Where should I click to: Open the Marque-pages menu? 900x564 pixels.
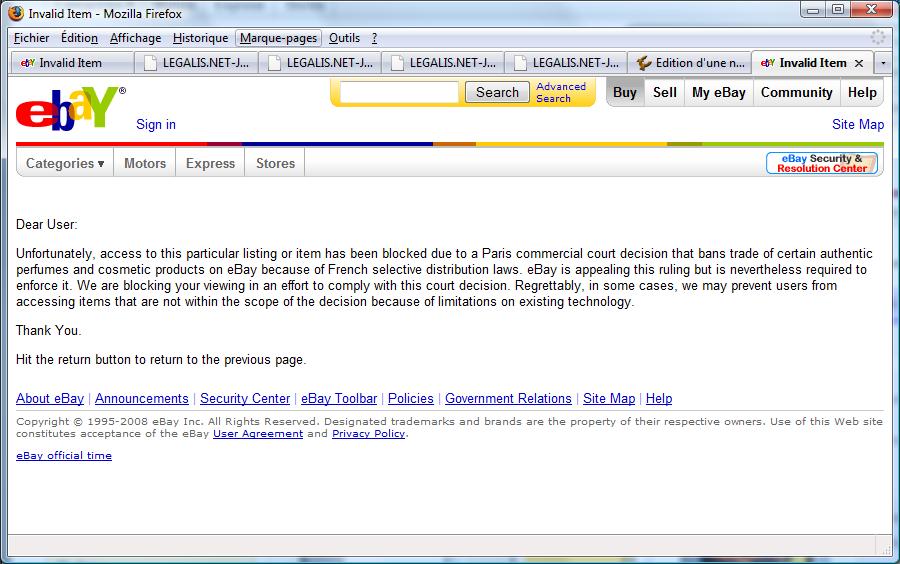[x=278, y=38]
